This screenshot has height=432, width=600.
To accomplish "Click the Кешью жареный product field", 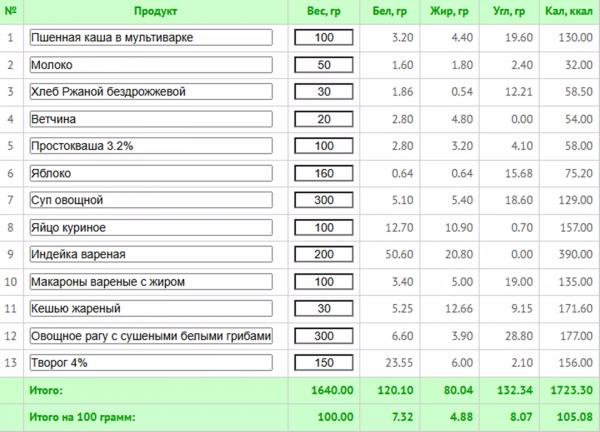I will pyautogui.click(x=151, y=309).
